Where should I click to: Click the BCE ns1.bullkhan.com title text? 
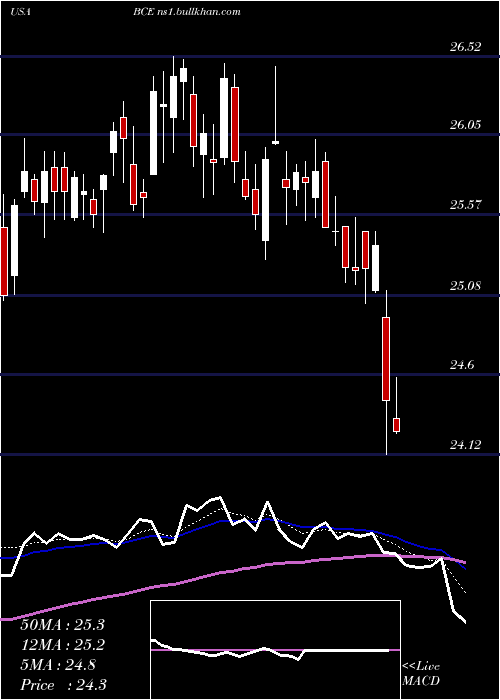tap(187, 12)
